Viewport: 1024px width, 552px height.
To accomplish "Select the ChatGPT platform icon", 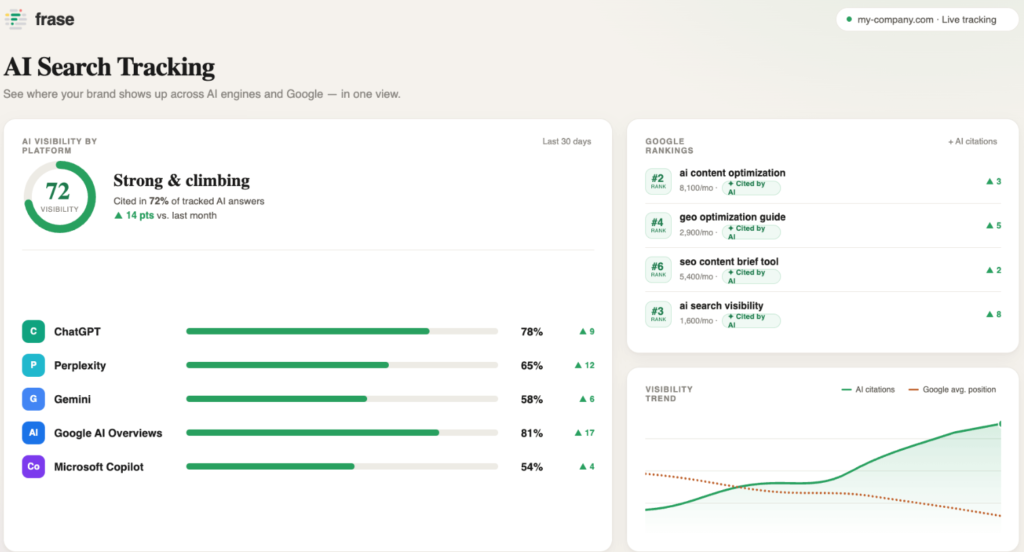I will tap(33, 331).
